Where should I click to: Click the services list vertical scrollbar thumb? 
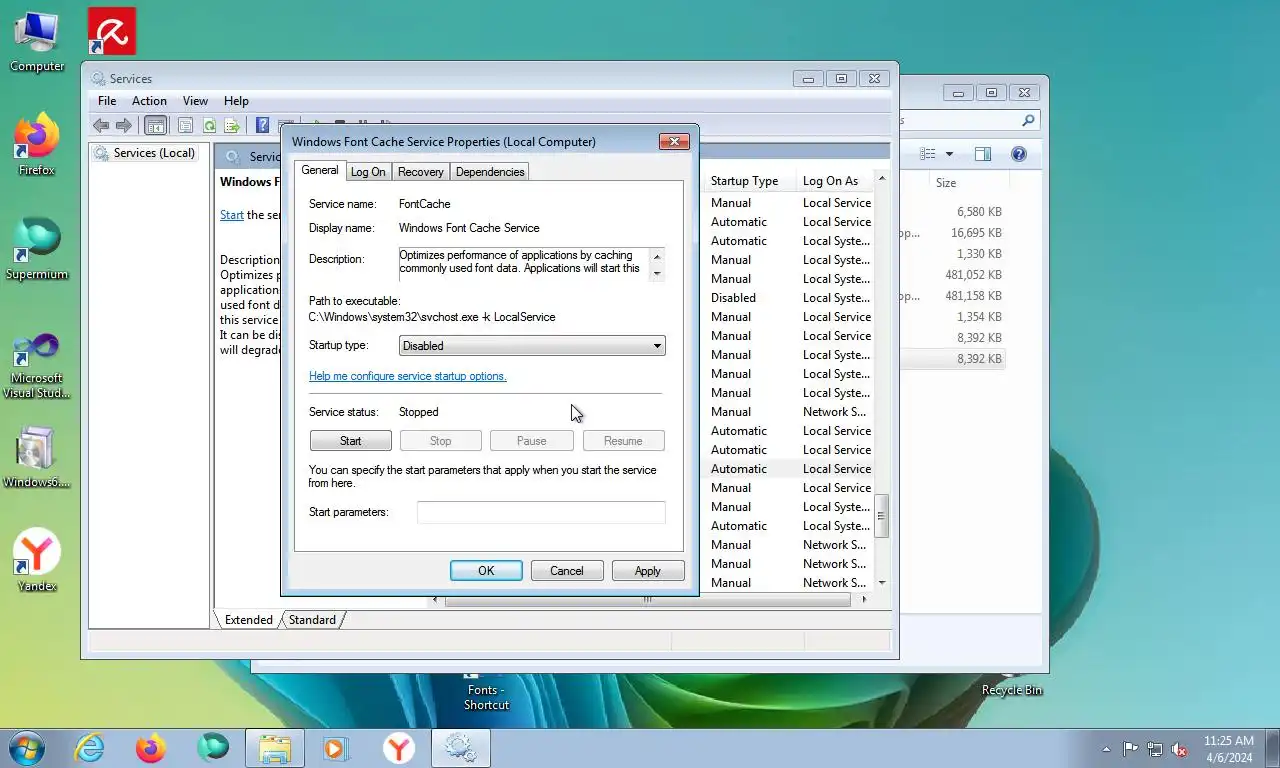[882, 516]
